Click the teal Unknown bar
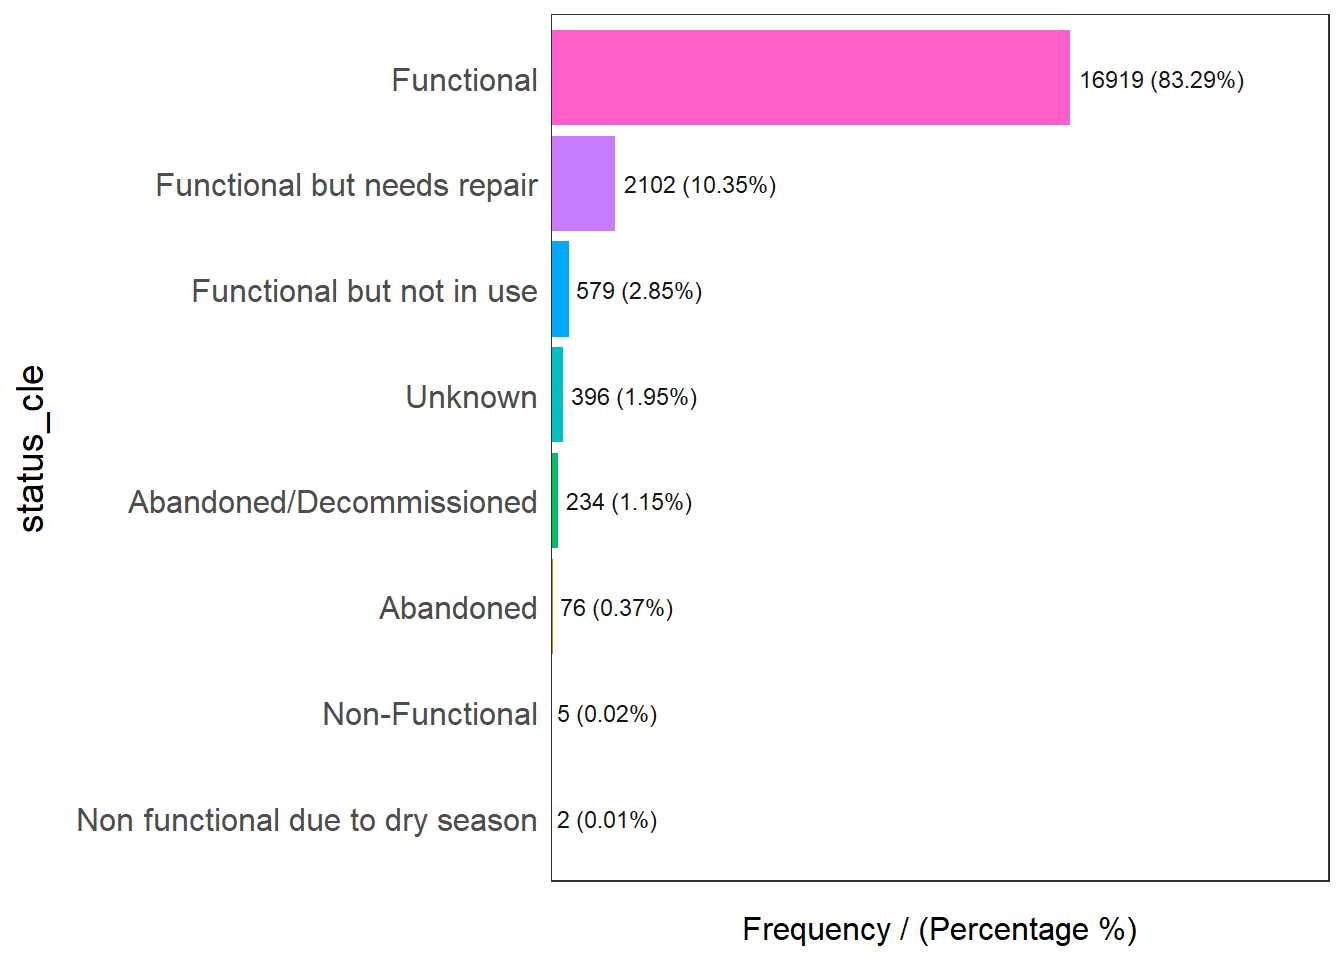Viewport: 1344px width, 960px height. (x=557, y=395)
